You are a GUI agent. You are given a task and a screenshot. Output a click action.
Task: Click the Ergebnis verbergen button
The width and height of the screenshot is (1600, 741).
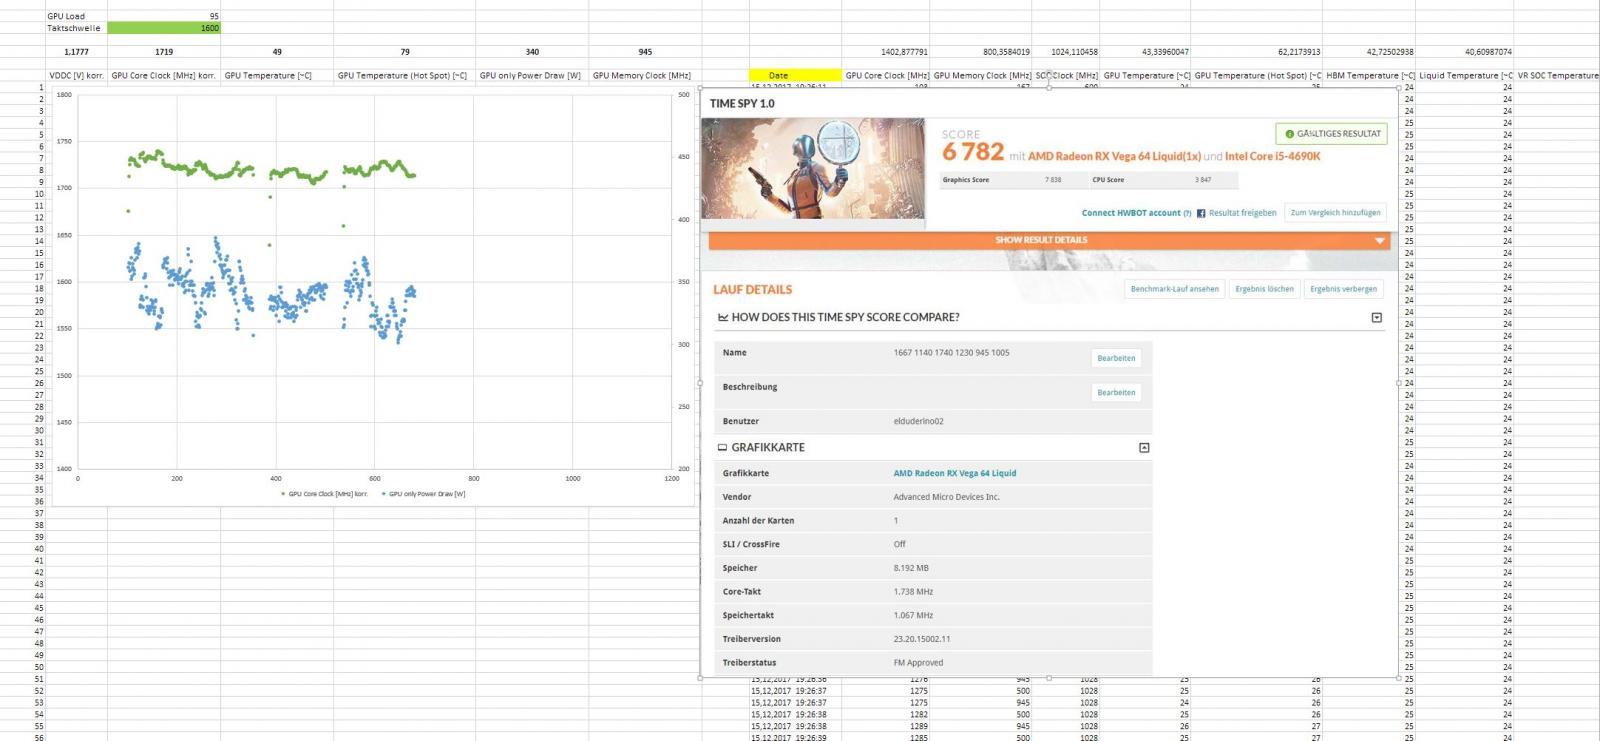click(1343, 289)
